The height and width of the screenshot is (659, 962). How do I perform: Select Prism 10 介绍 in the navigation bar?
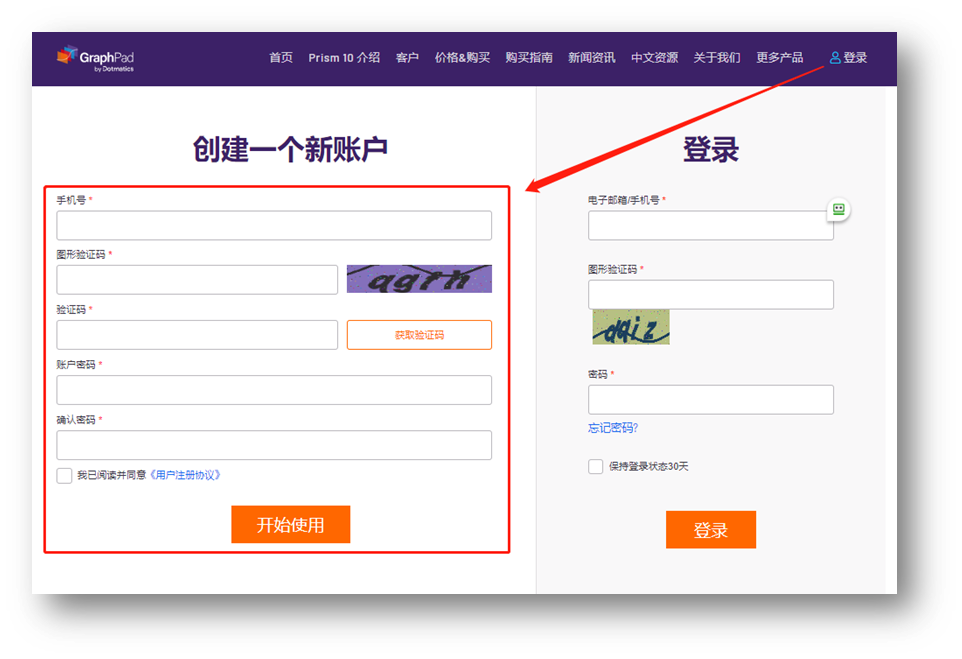(344, 57)
